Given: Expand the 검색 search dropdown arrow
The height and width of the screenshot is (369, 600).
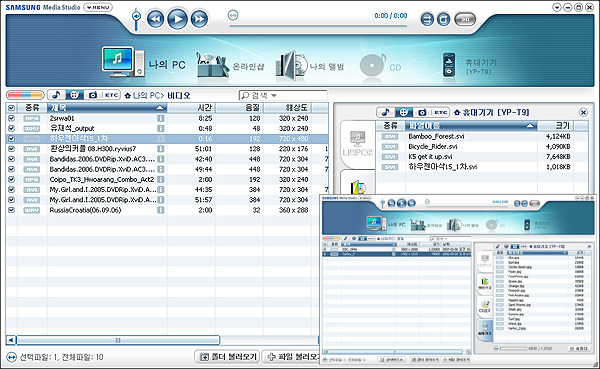Looking at the screenshot, I should (274, 95).
